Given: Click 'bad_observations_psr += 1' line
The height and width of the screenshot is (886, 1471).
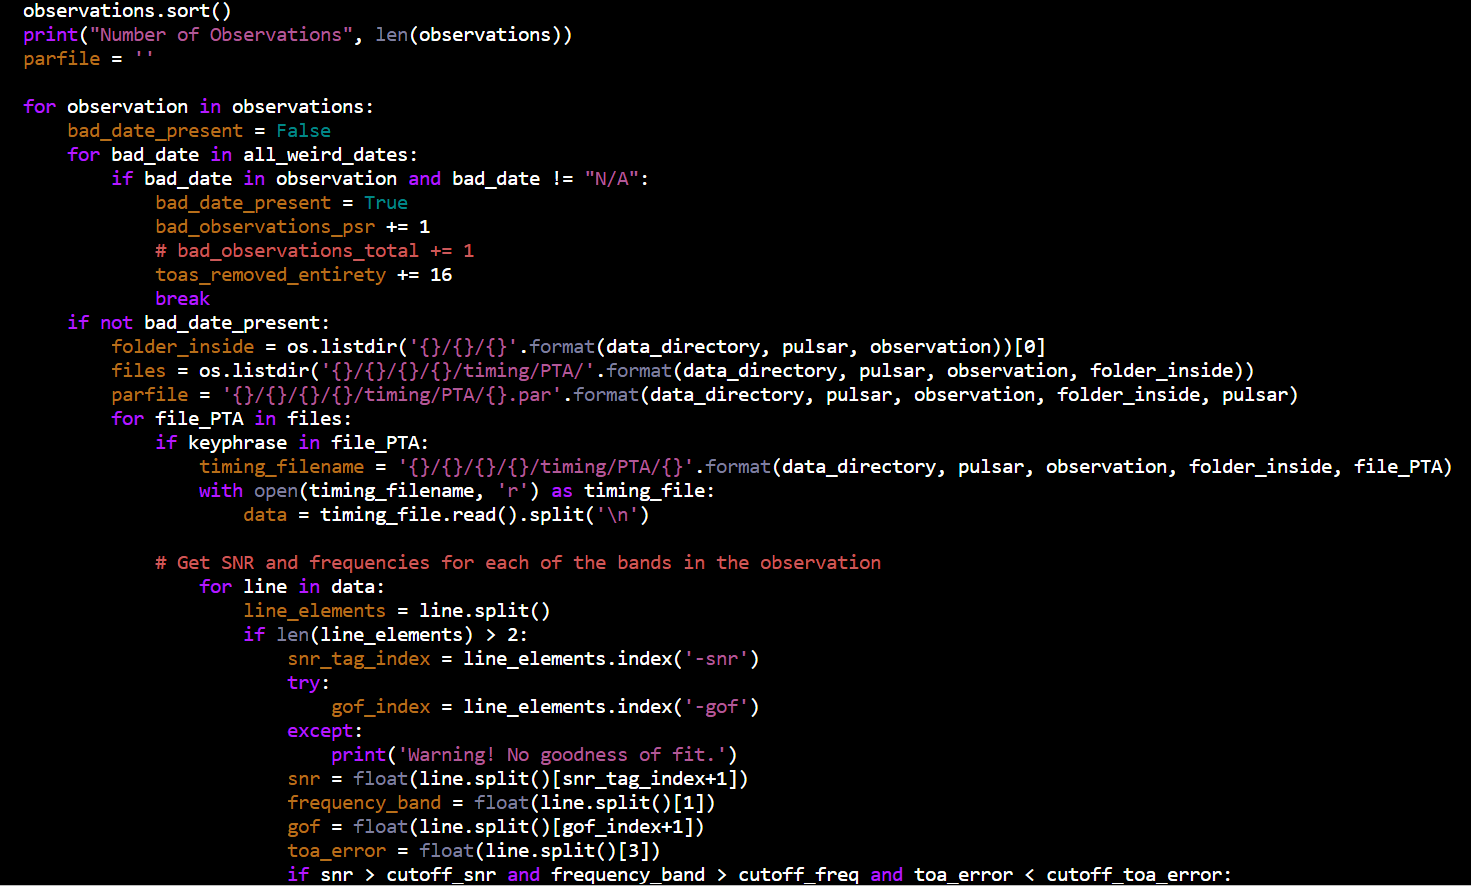Looking at the screenshot, I should click(x=292, y=227).
